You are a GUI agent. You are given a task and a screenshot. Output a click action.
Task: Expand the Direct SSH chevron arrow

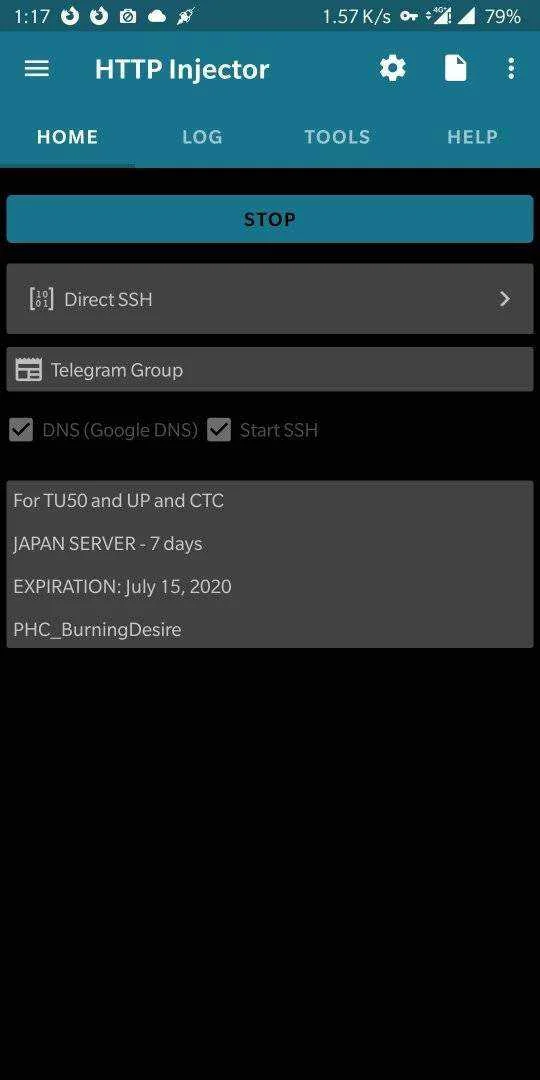[x=505, y=299]
